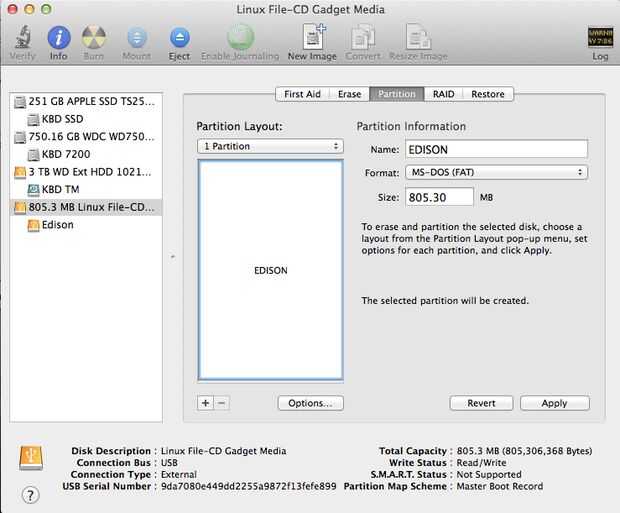Viewport: 620px width, 513px height.
Task: Click the Master Boot Record scheme text
Action: (x=500, y=486)
